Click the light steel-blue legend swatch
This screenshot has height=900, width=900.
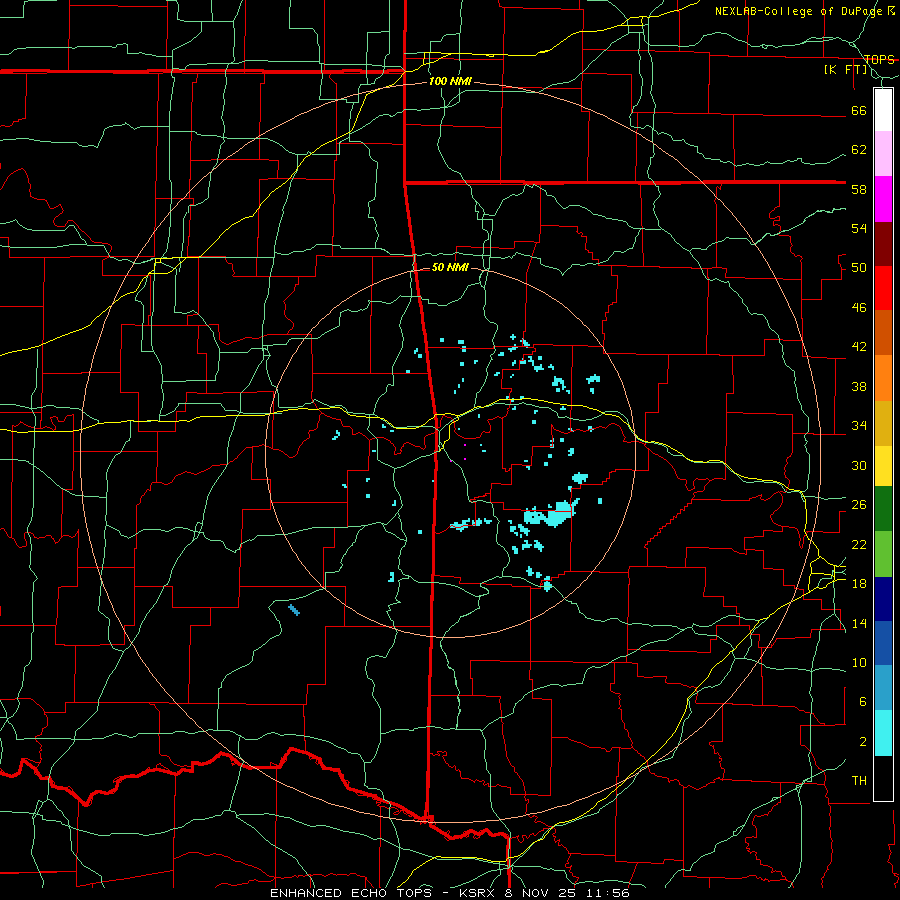click(883, 688)
